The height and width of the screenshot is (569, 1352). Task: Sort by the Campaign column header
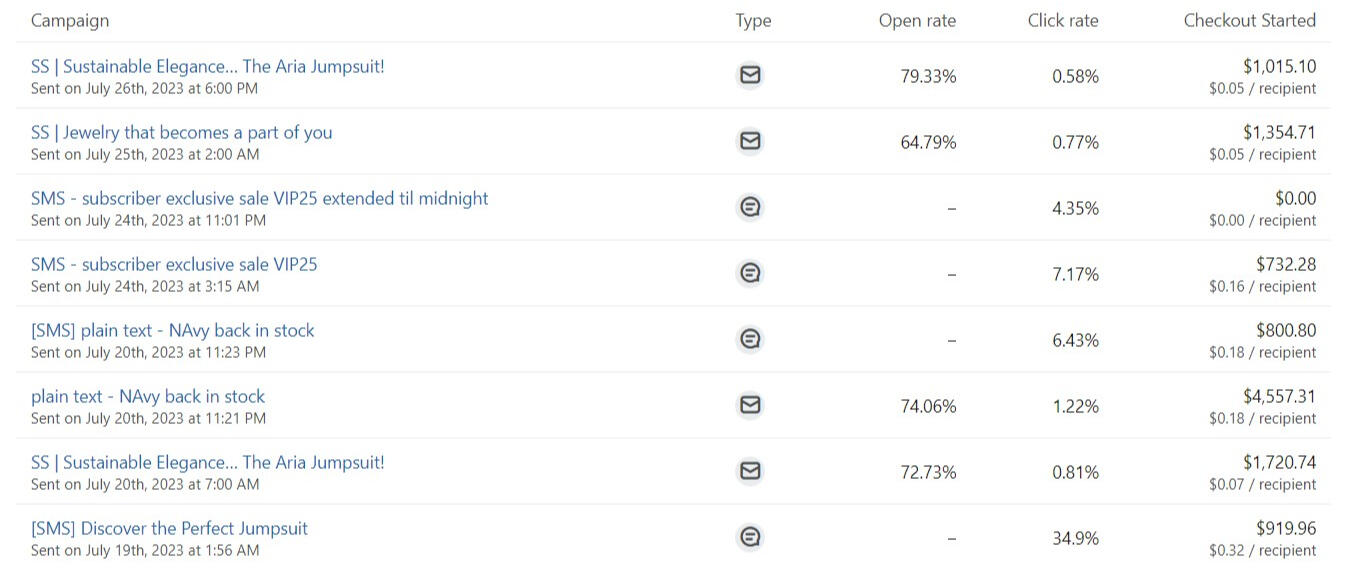point(70,20)
